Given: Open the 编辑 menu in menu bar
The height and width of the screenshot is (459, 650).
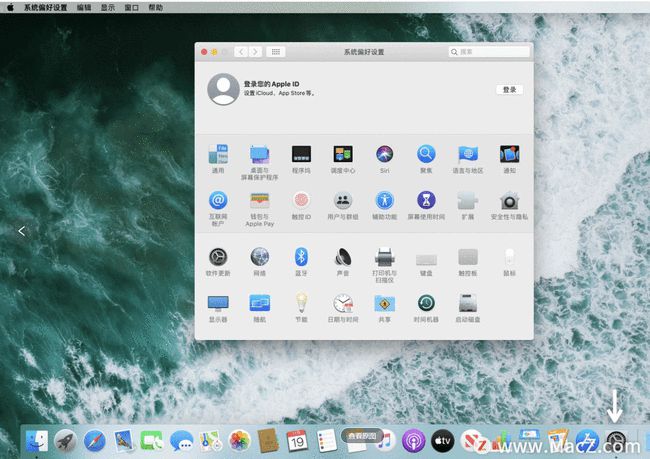Looking at the screenshot, I should 83,7.
